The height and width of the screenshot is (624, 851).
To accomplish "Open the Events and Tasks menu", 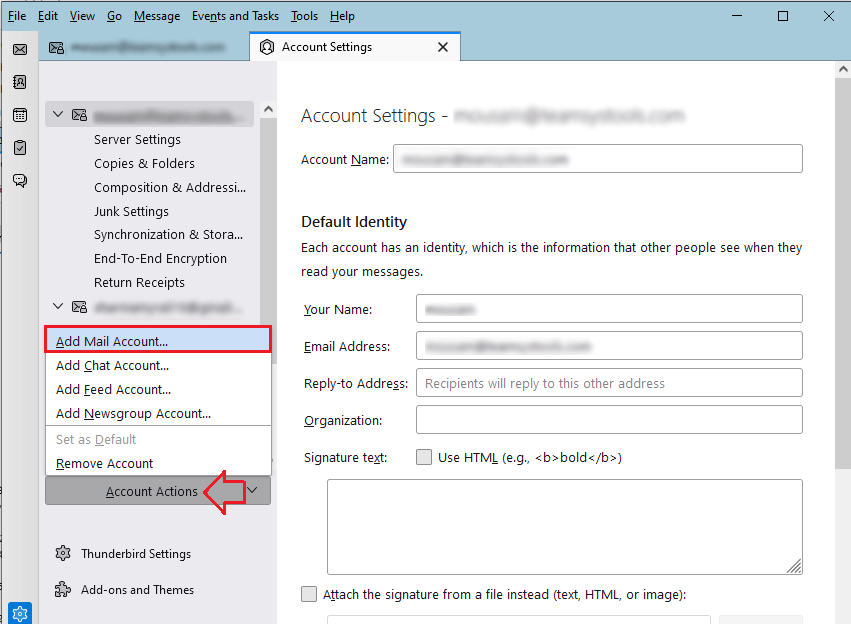I will click(x=235, y=16).
